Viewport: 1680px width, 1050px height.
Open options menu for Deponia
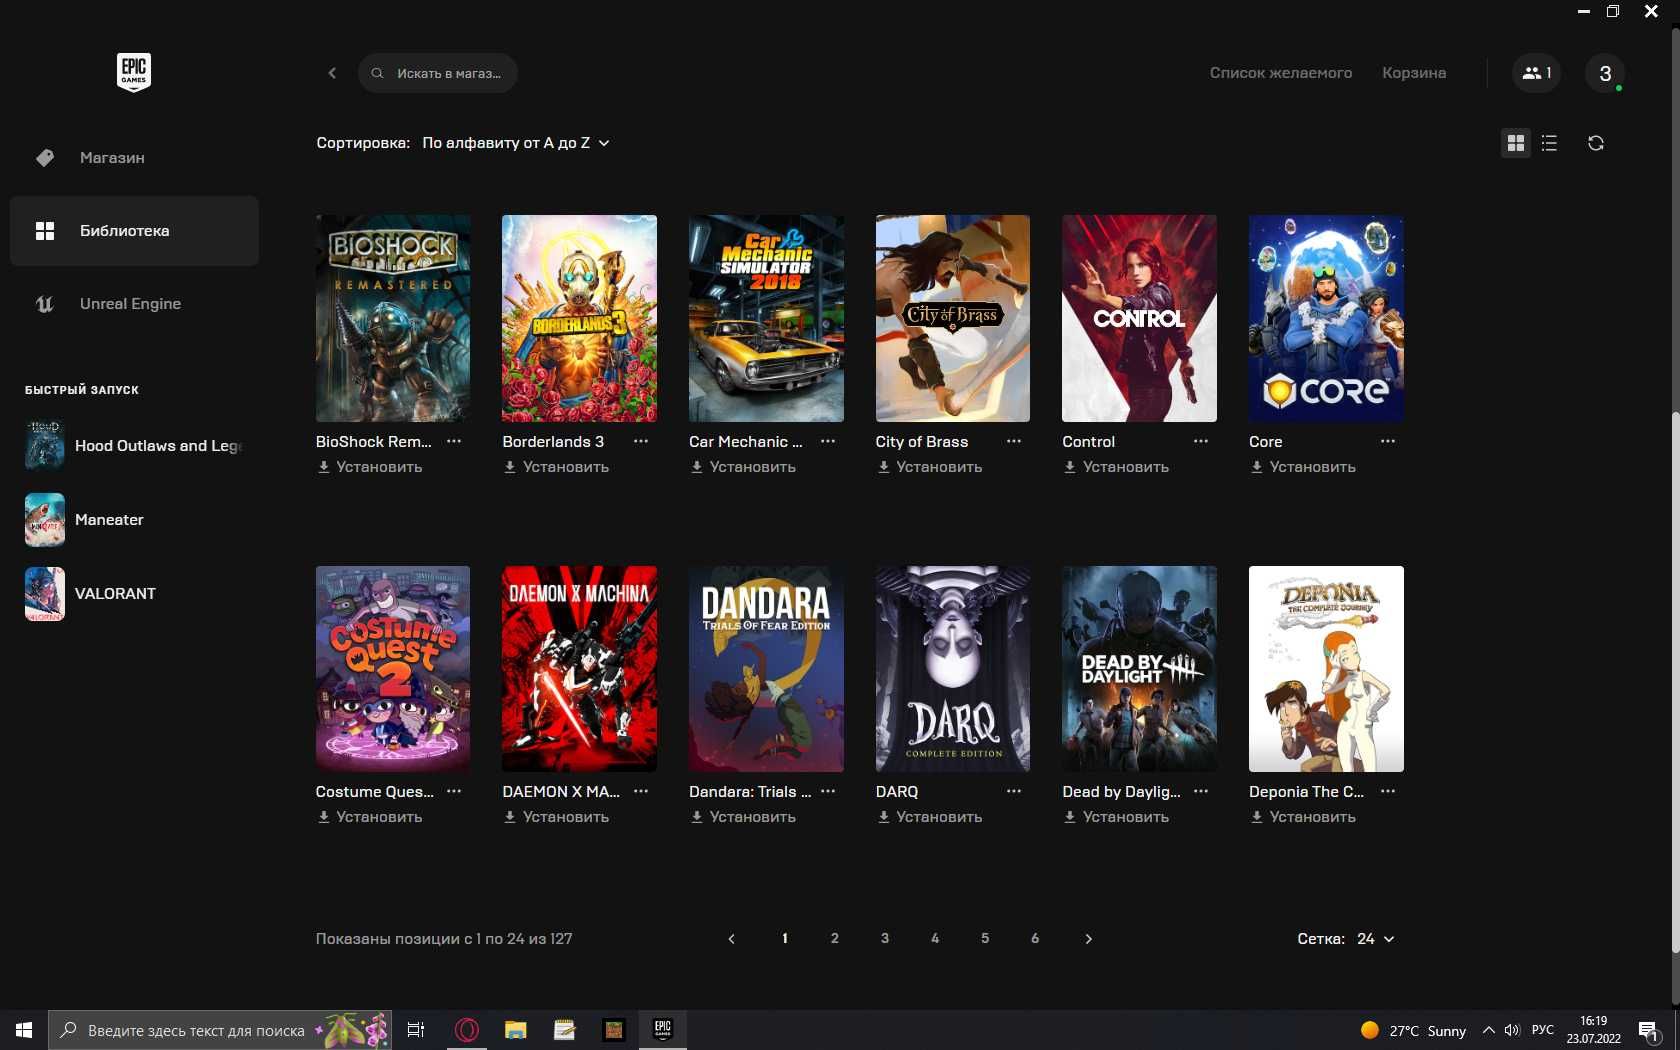click(x=1388, y=791)
